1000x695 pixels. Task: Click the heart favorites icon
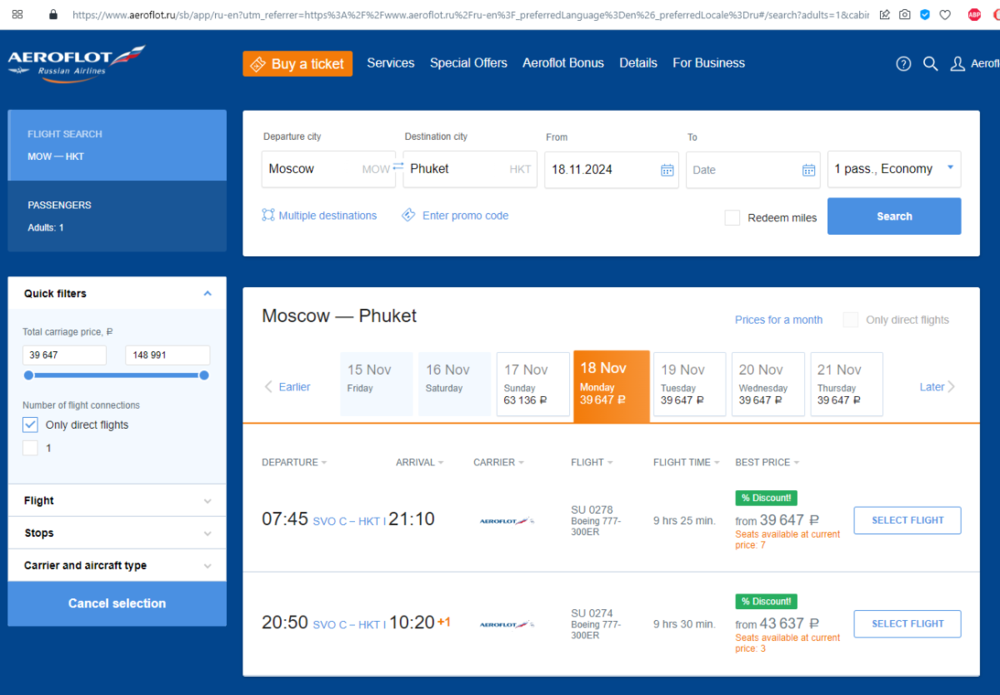[x=945, y=14]
